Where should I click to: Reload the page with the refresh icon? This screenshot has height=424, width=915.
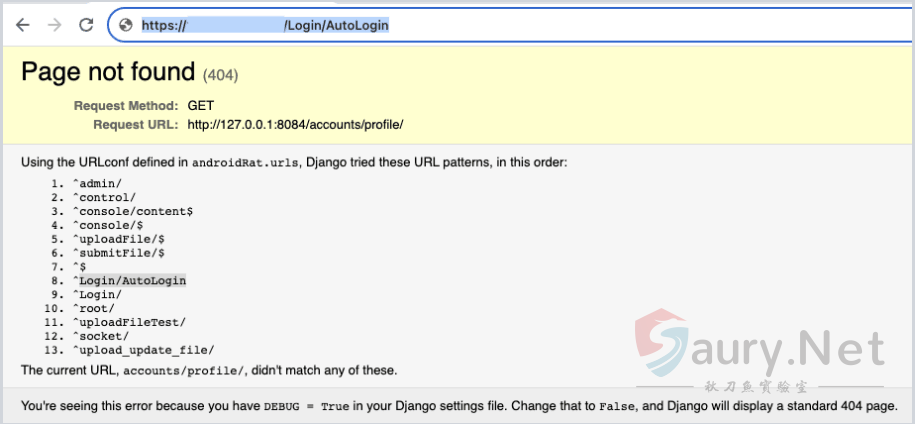(86, 25)
